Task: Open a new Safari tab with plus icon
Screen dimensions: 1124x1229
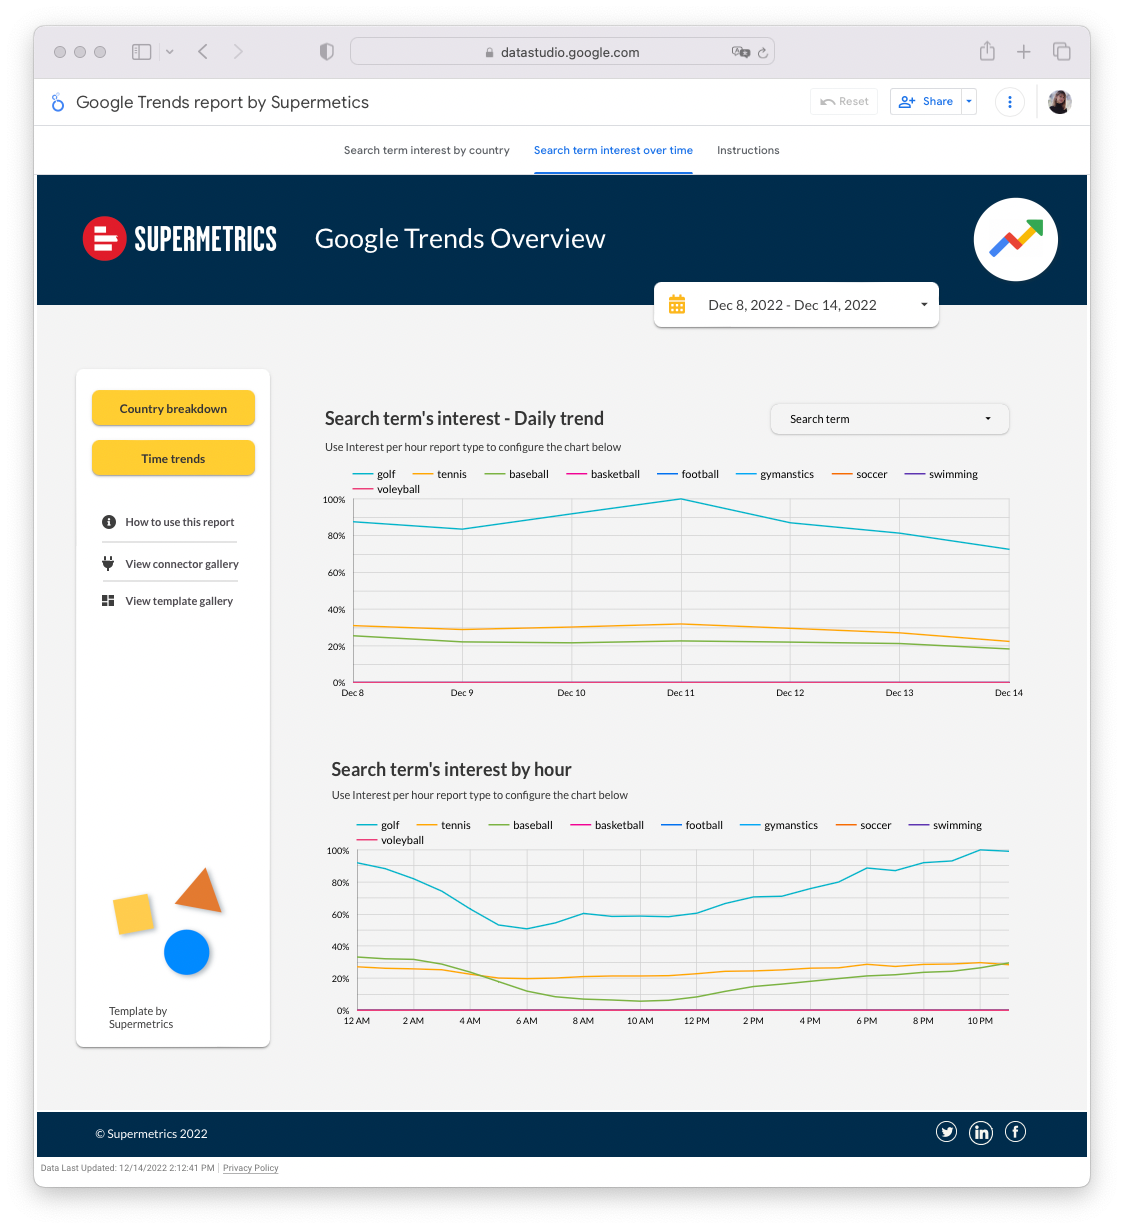Action: [1024, 52]
